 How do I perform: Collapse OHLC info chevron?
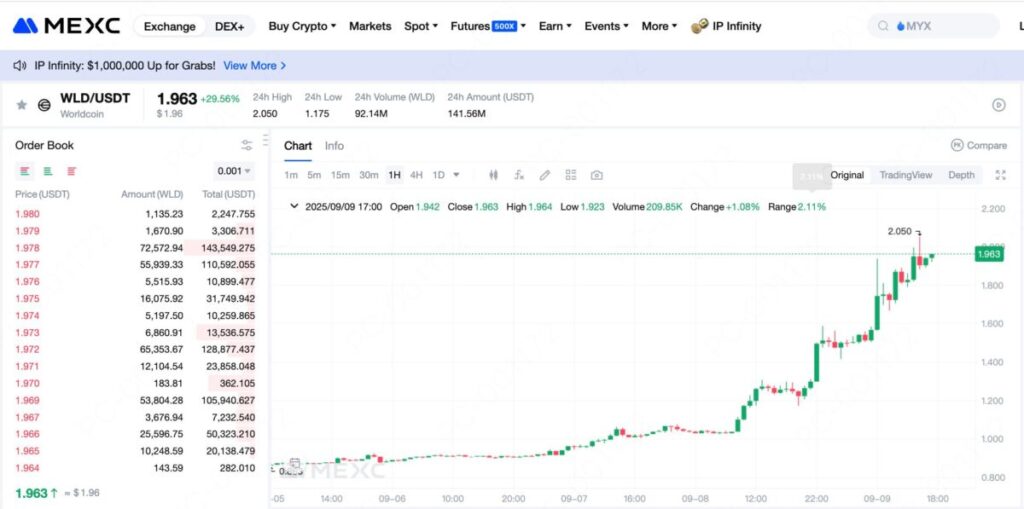[x=294, y=206]
